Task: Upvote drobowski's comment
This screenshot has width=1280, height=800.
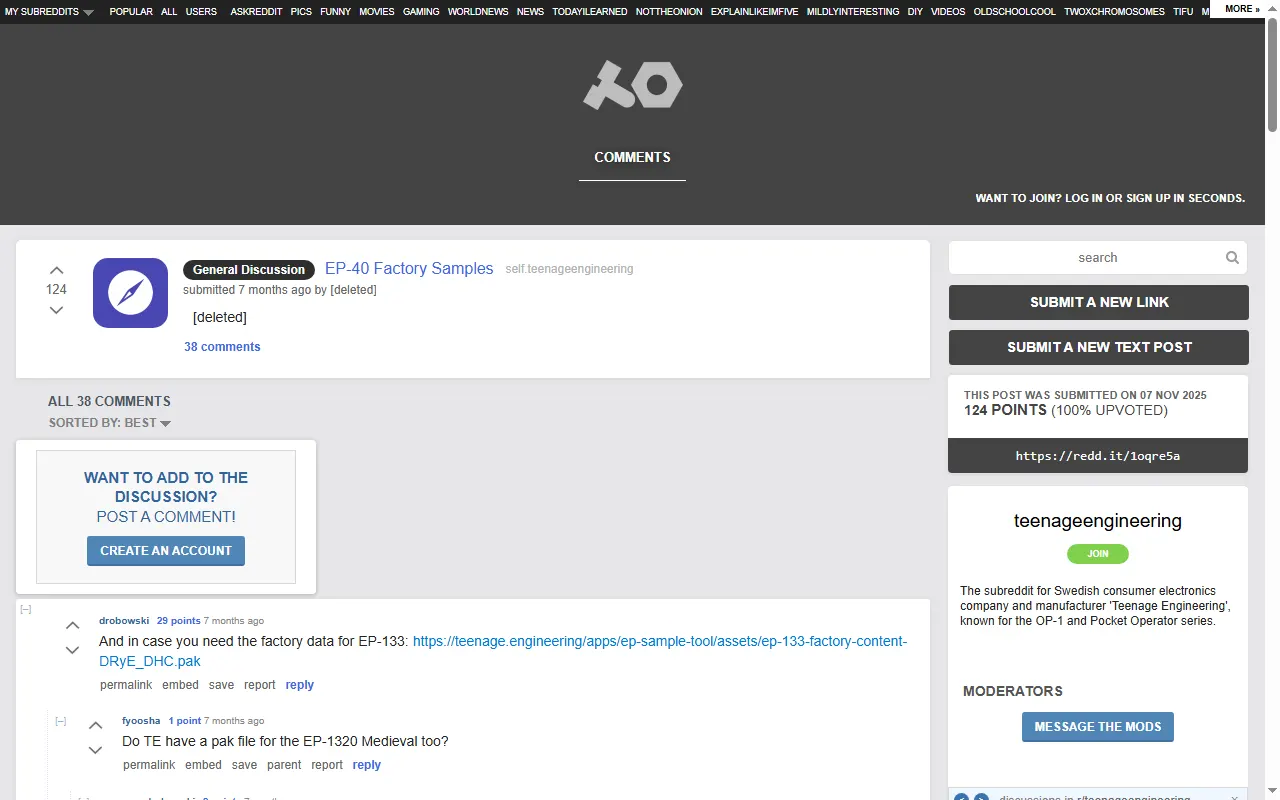Action: 72,626
